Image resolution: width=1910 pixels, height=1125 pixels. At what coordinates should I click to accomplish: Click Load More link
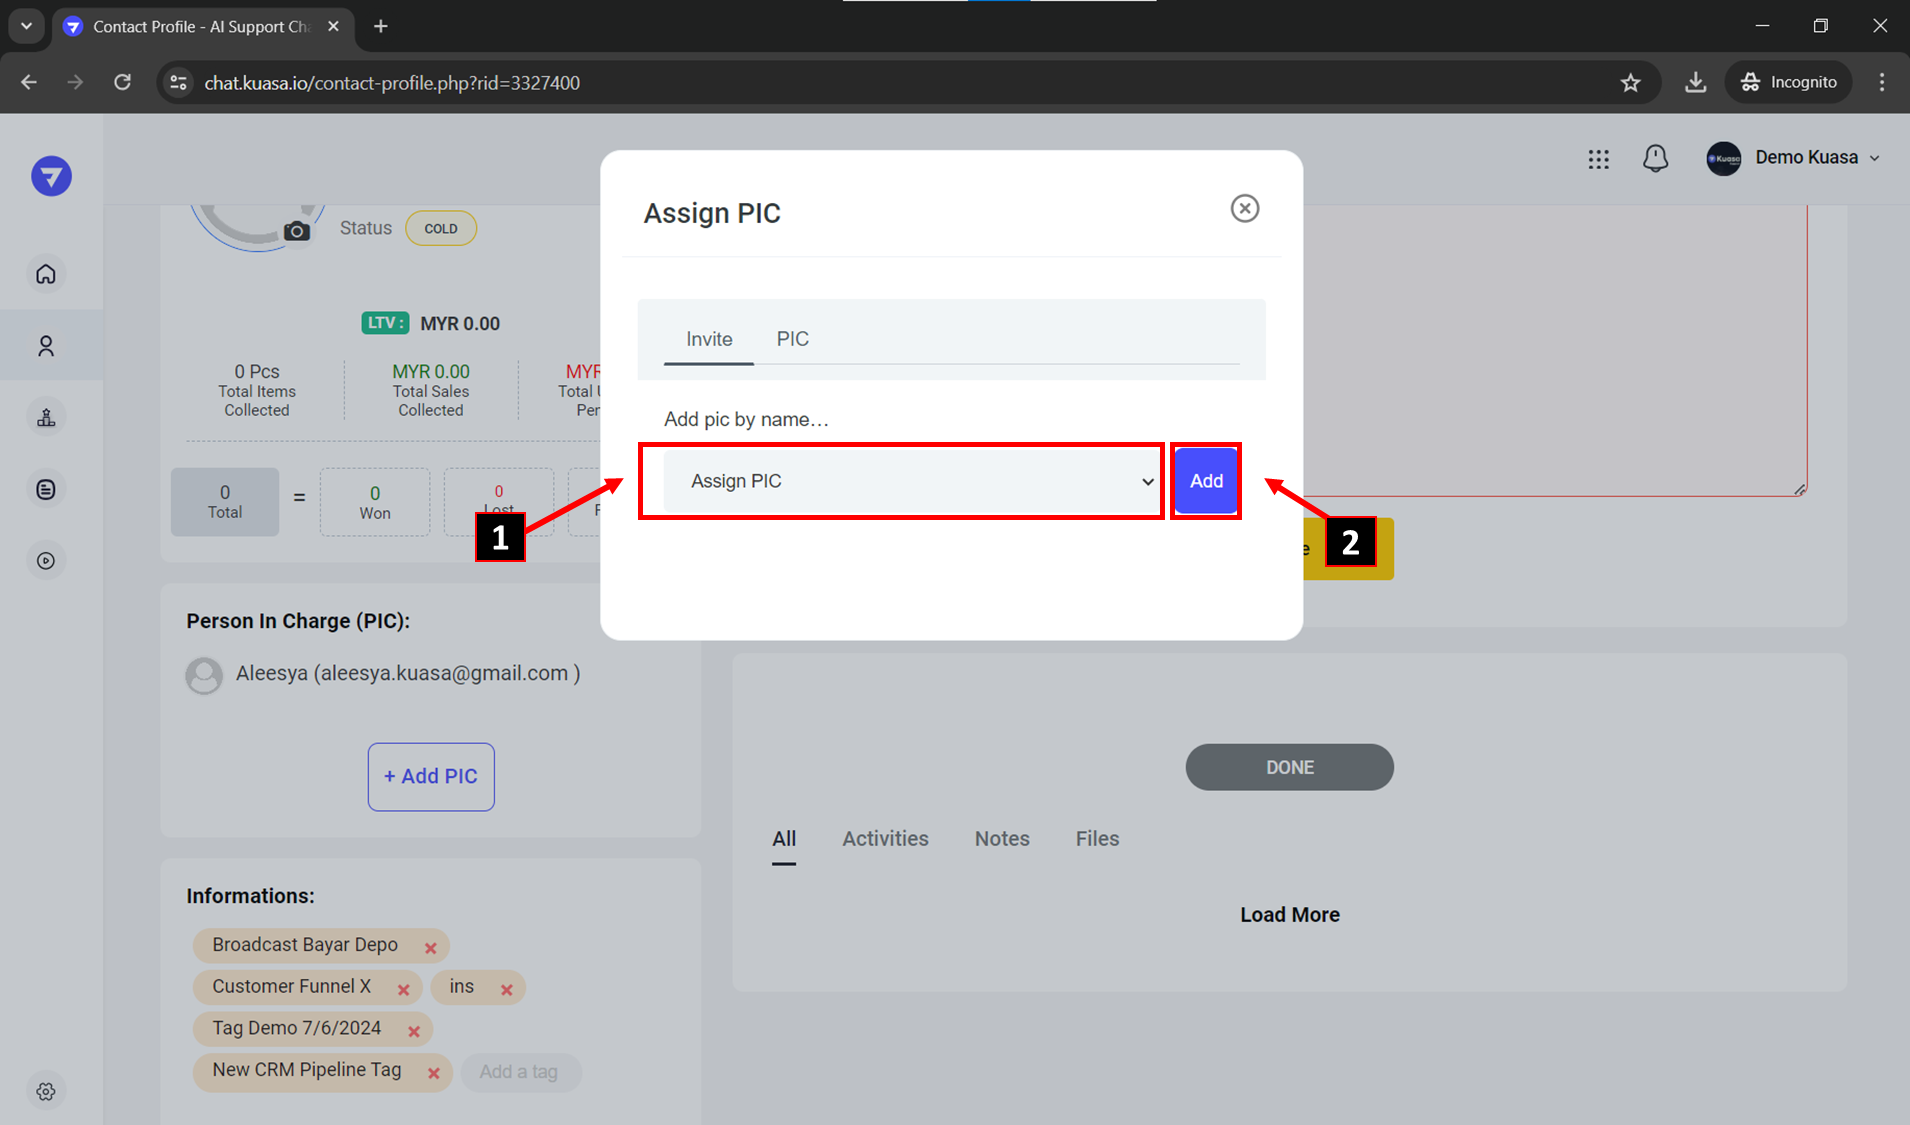coord(1289,915)
